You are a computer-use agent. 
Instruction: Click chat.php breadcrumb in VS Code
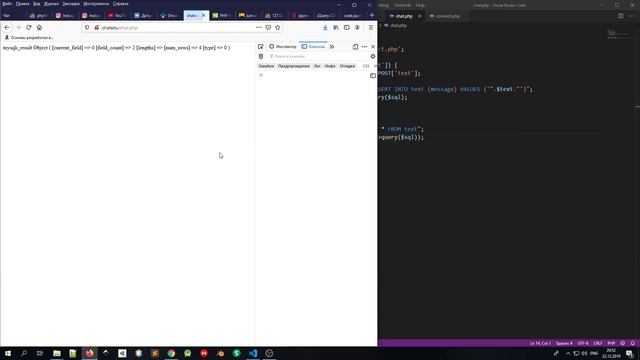coord(396,25)
